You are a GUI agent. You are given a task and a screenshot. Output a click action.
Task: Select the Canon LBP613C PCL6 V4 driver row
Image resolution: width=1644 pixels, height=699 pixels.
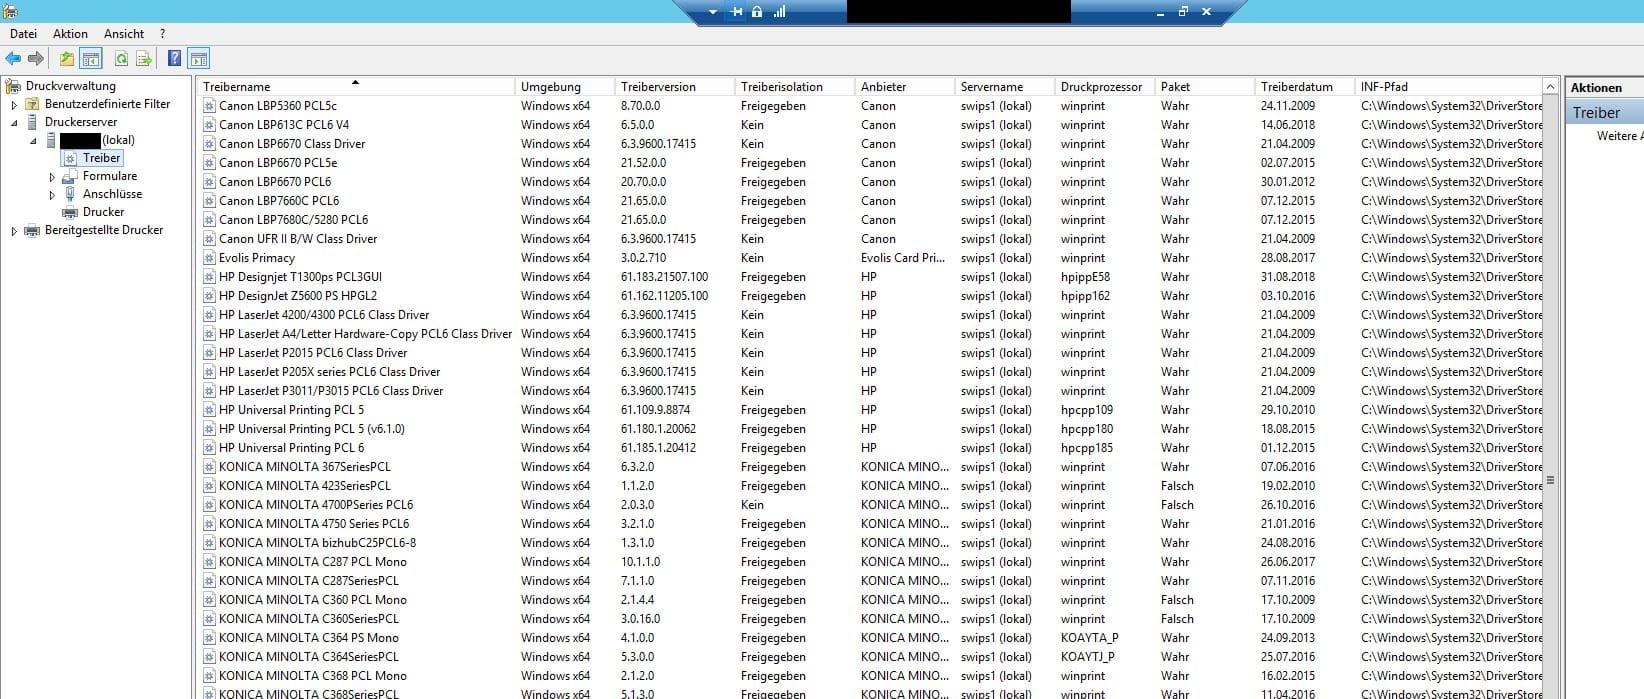(x=870, y=125)
